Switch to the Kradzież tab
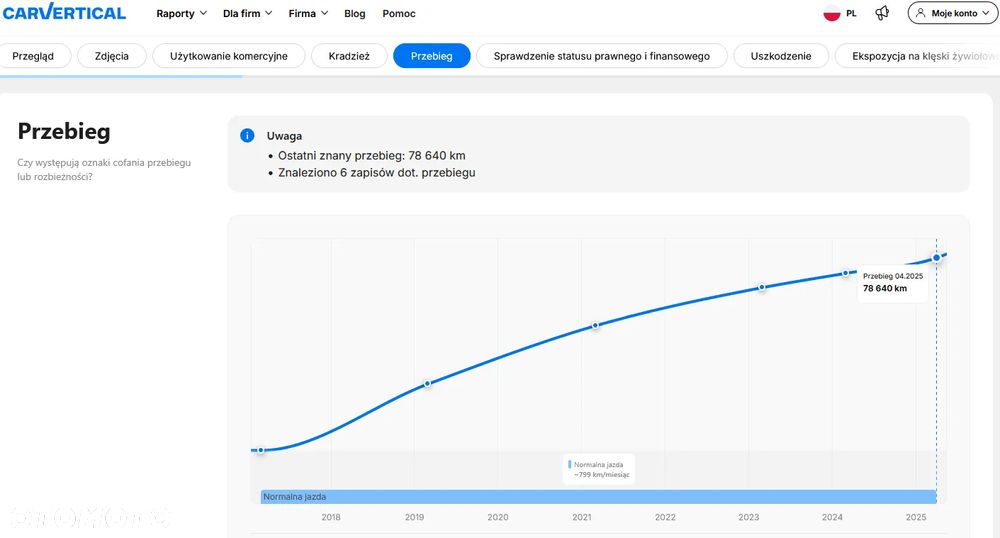 [349, 56]
